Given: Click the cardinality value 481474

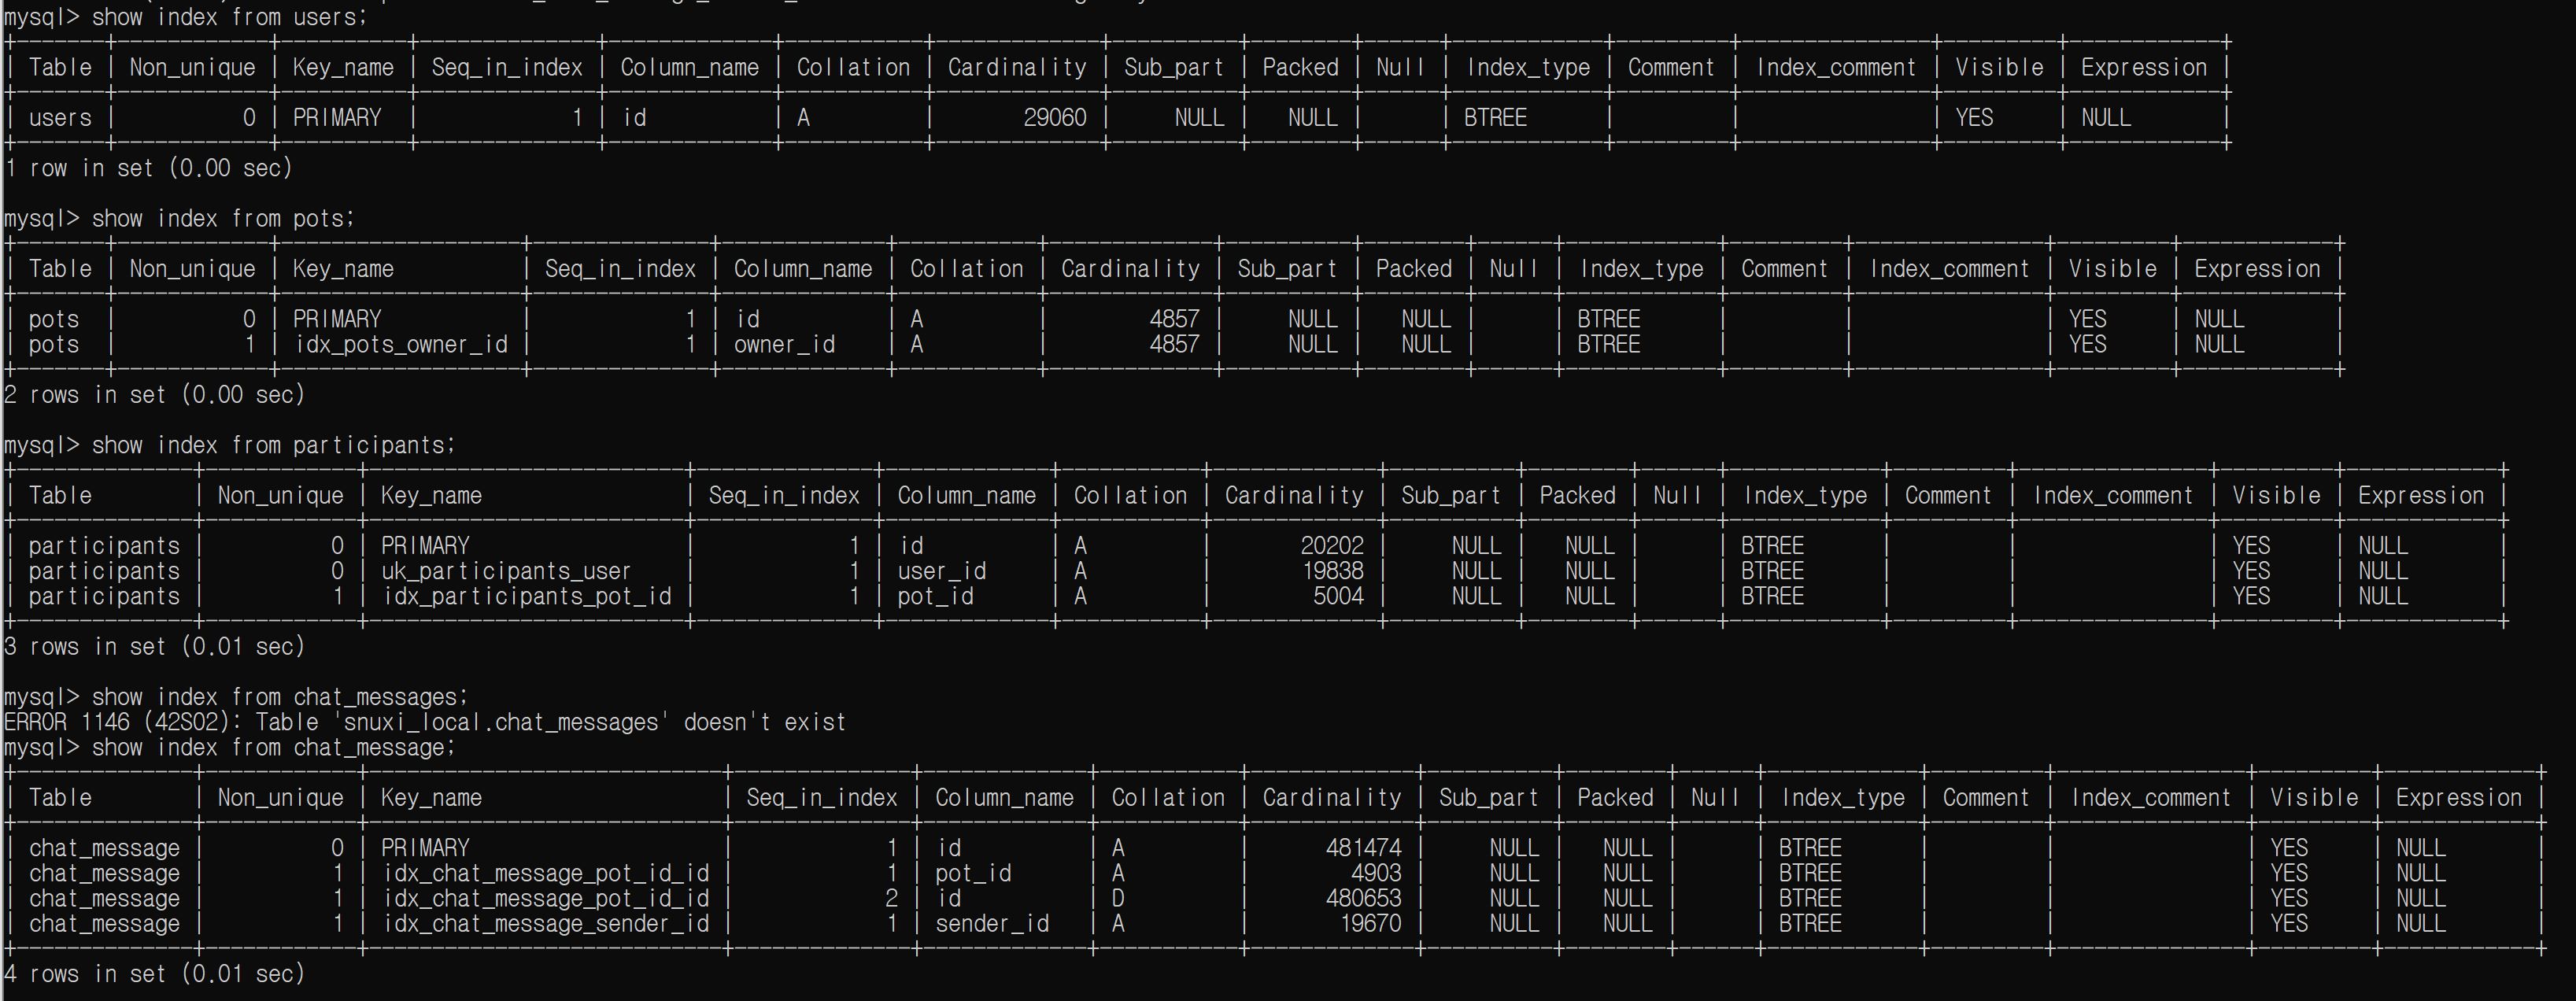Looking at the screenshot, I should (x=1363, y=848).
